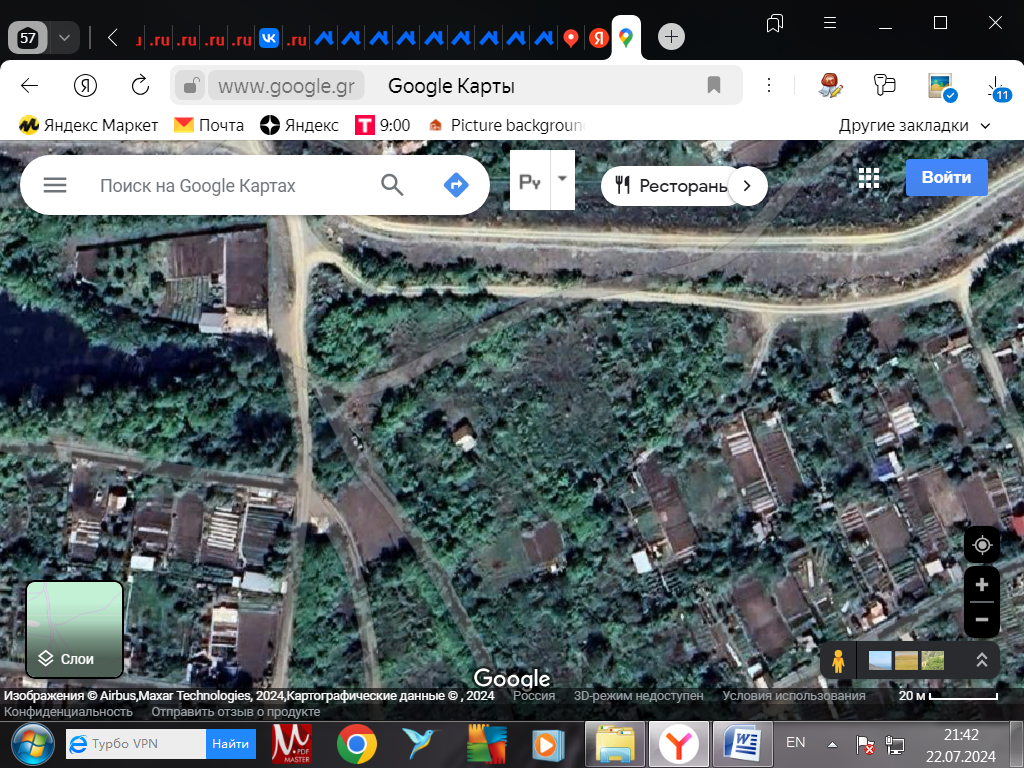
Task: Open the Picture background bookmark
Action: [506, 125]
